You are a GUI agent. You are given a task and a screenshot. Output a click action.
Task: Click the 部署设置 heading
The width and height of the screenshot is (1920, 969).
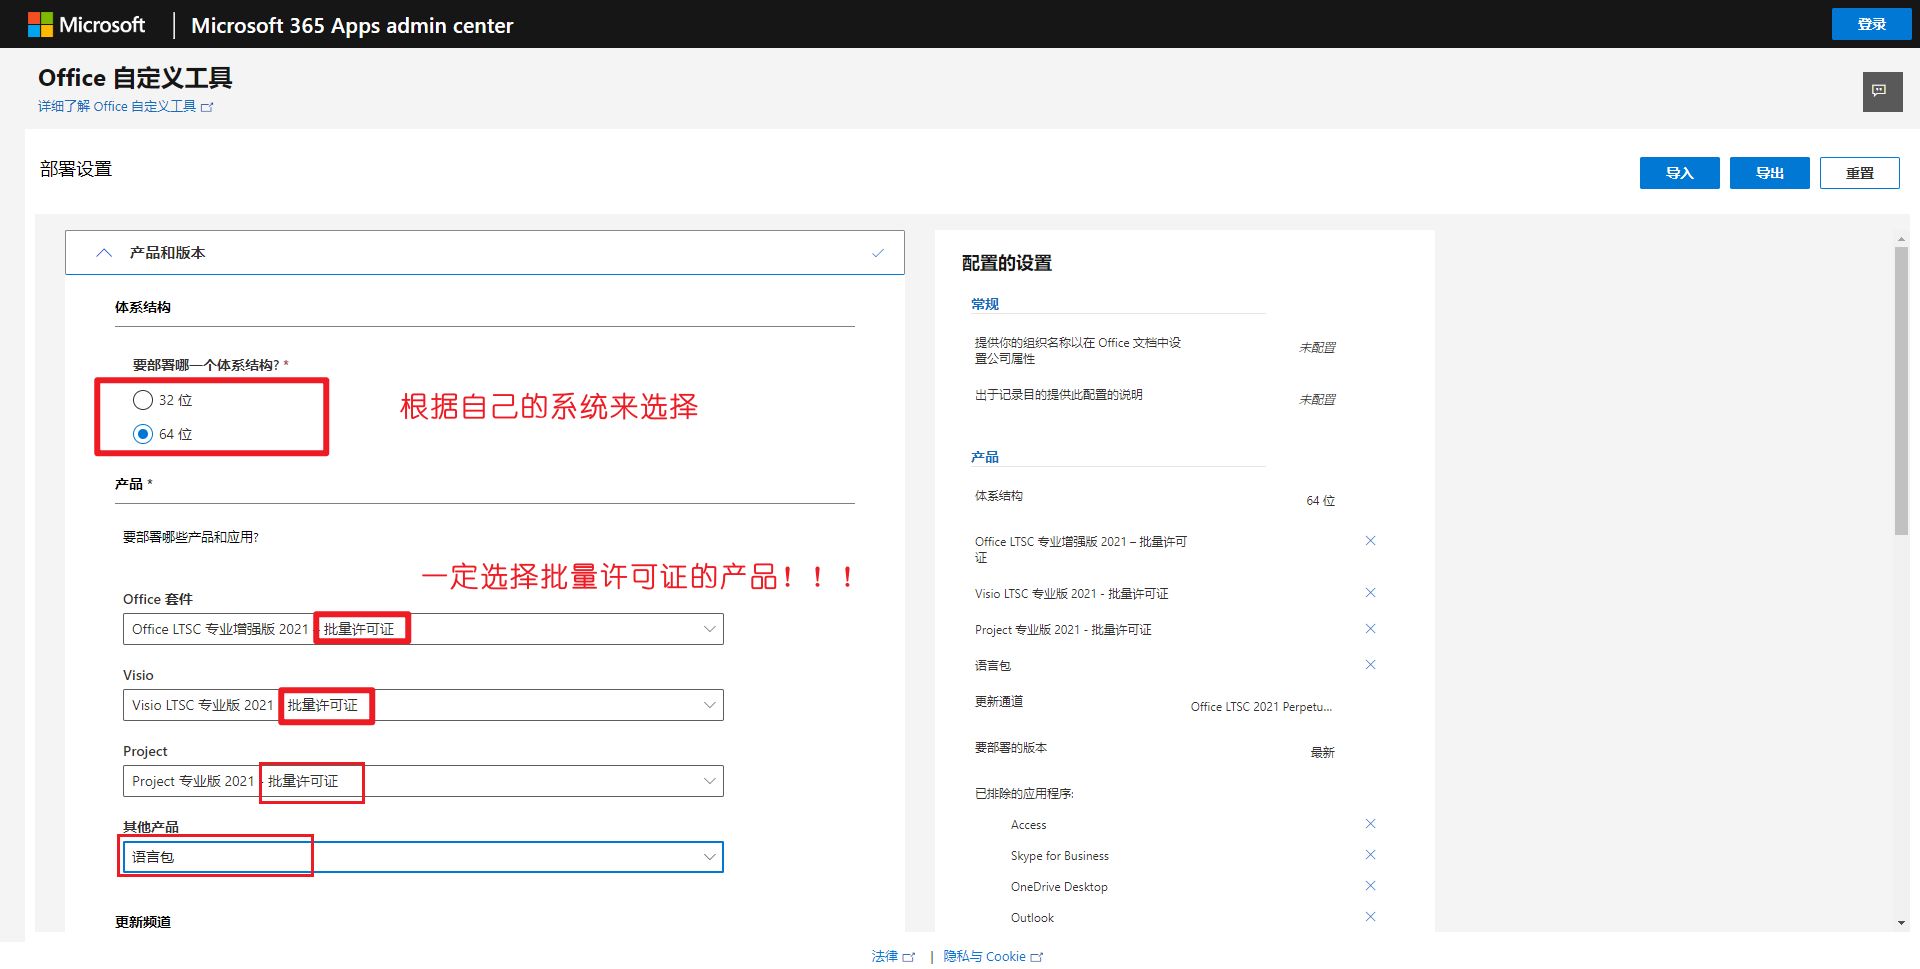(76, 169)
